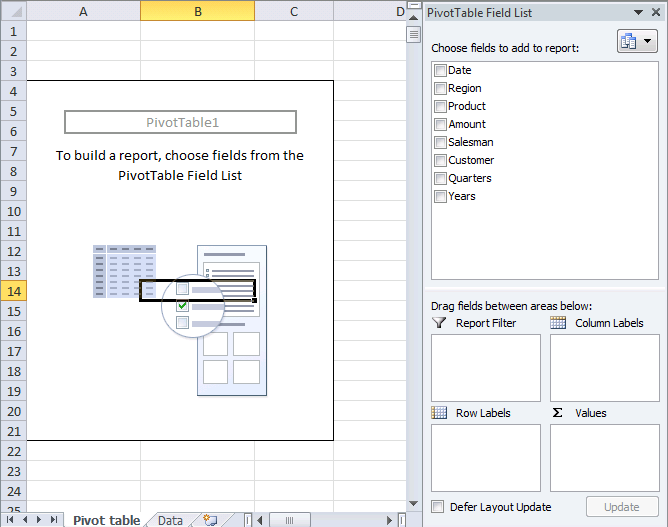This screenshot has width=668, height=527.
Task: Go to first sheet tab navigation arrow
Action: coord(10,520)
